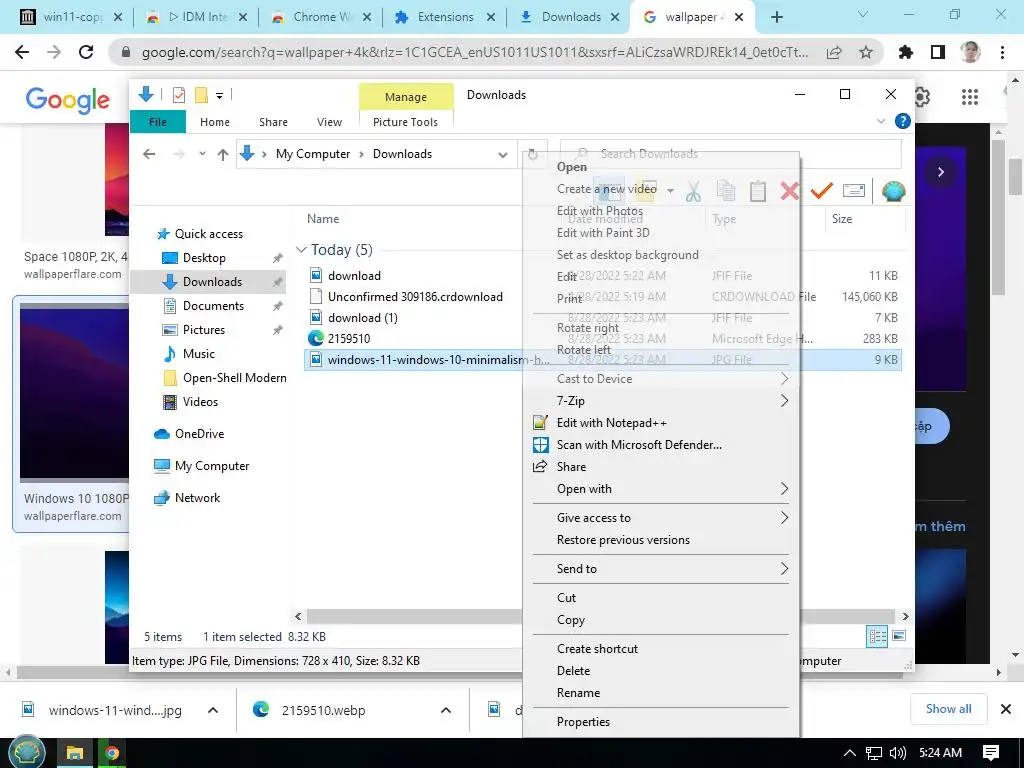Switch Explorer to large thumbnails view icon
1024x768 pixels.
[899, 635]
